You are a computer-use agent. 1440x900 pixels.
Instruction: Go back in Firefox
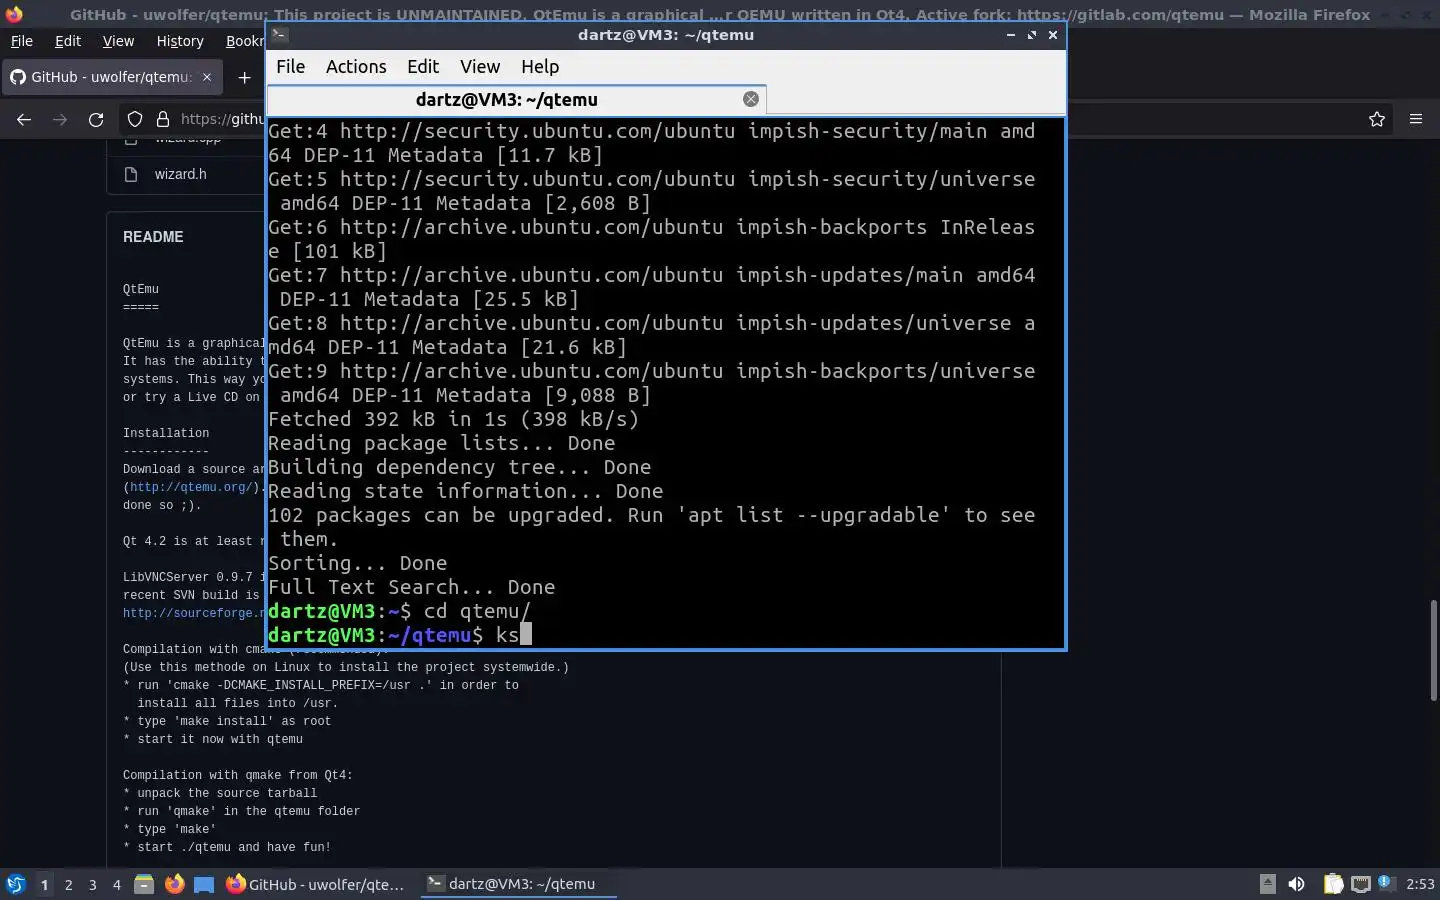[24, 119]
